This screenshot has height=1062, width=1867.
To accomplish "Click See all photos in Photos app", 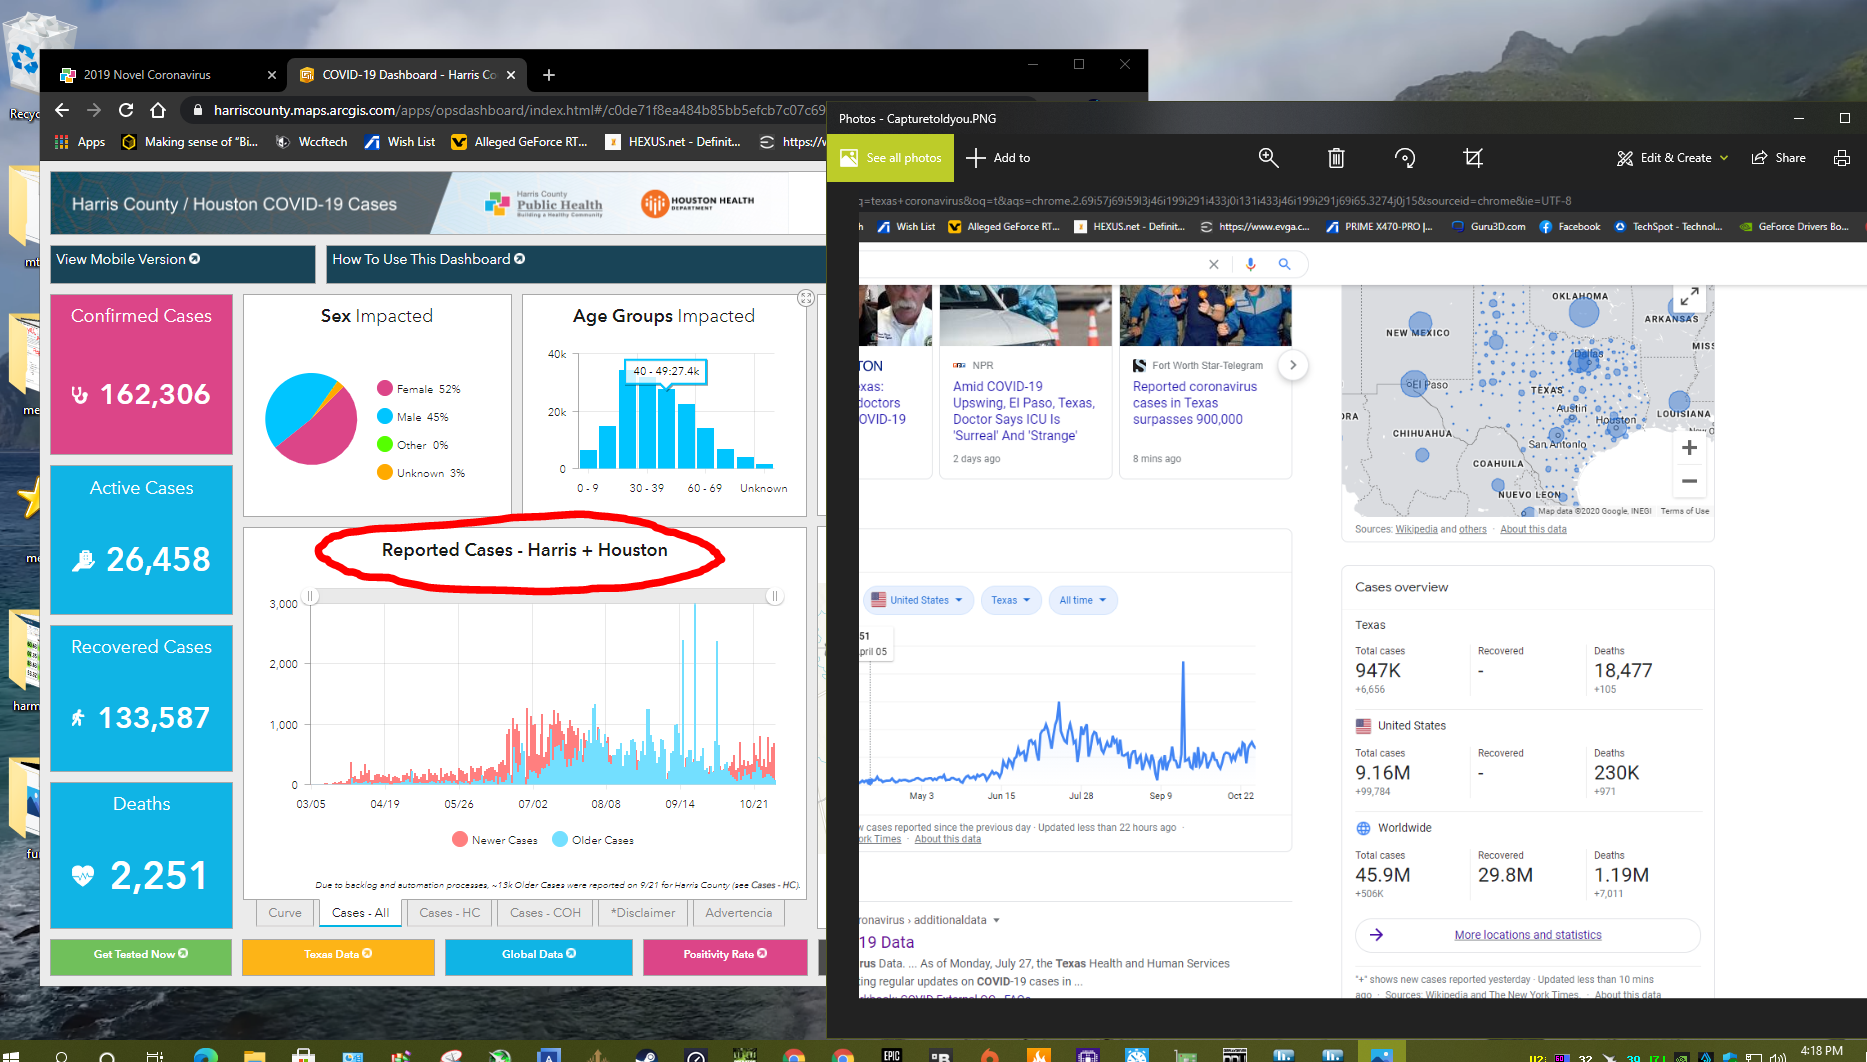I will 891,158.
